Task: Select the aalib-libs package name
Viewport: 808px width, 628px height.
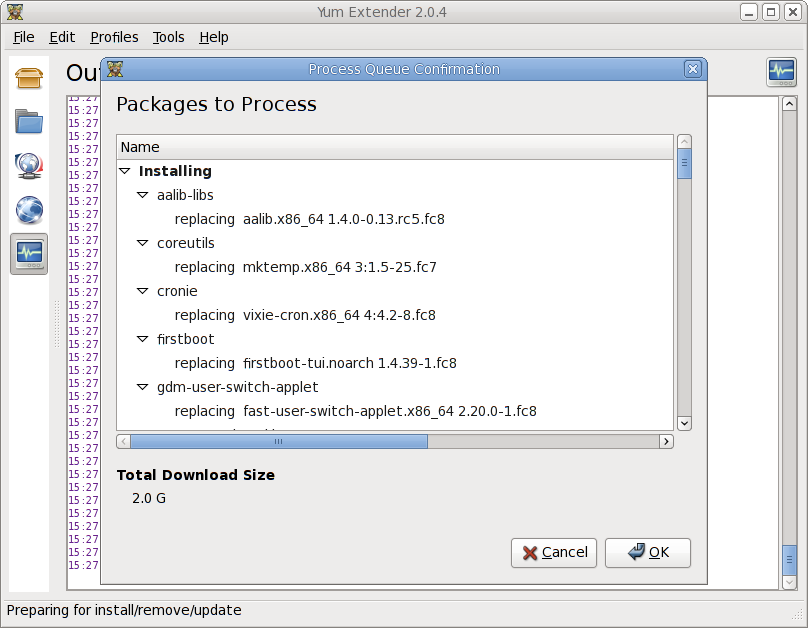Action: tap(185, 195)
